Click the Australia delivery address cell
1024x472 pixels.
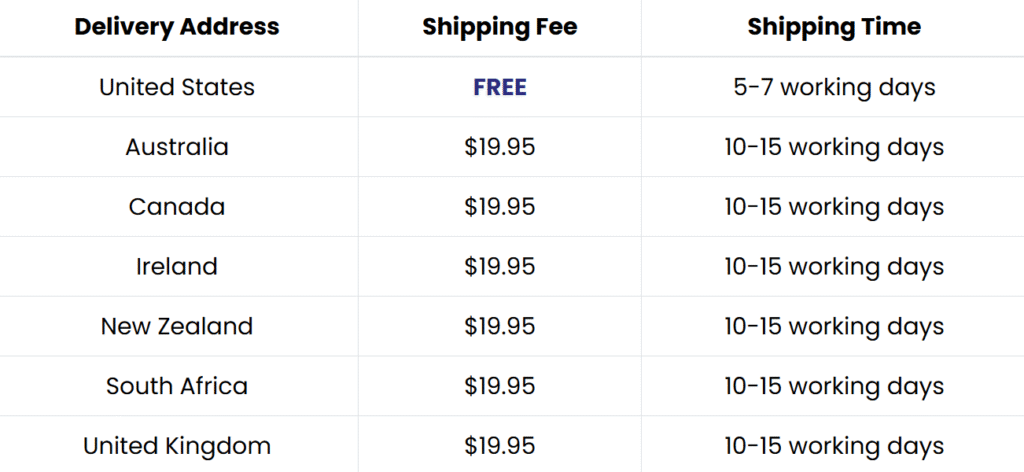[177, 147]
